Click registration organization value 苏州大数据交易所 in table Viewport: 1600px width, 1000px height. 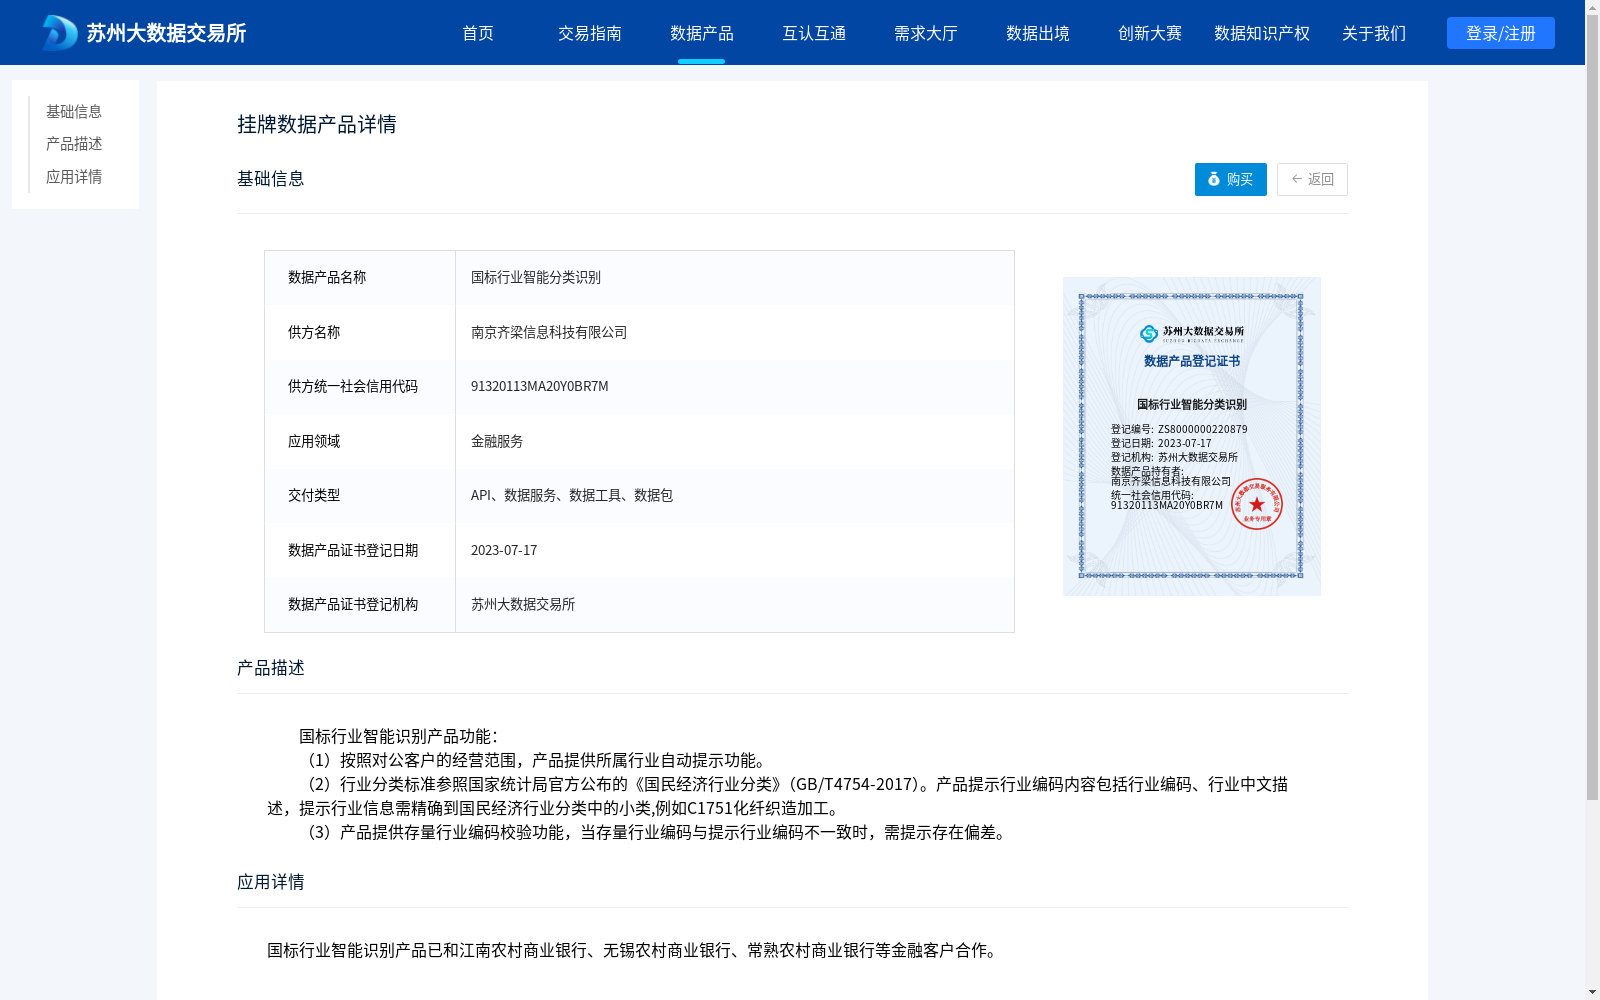pos(523,604)
